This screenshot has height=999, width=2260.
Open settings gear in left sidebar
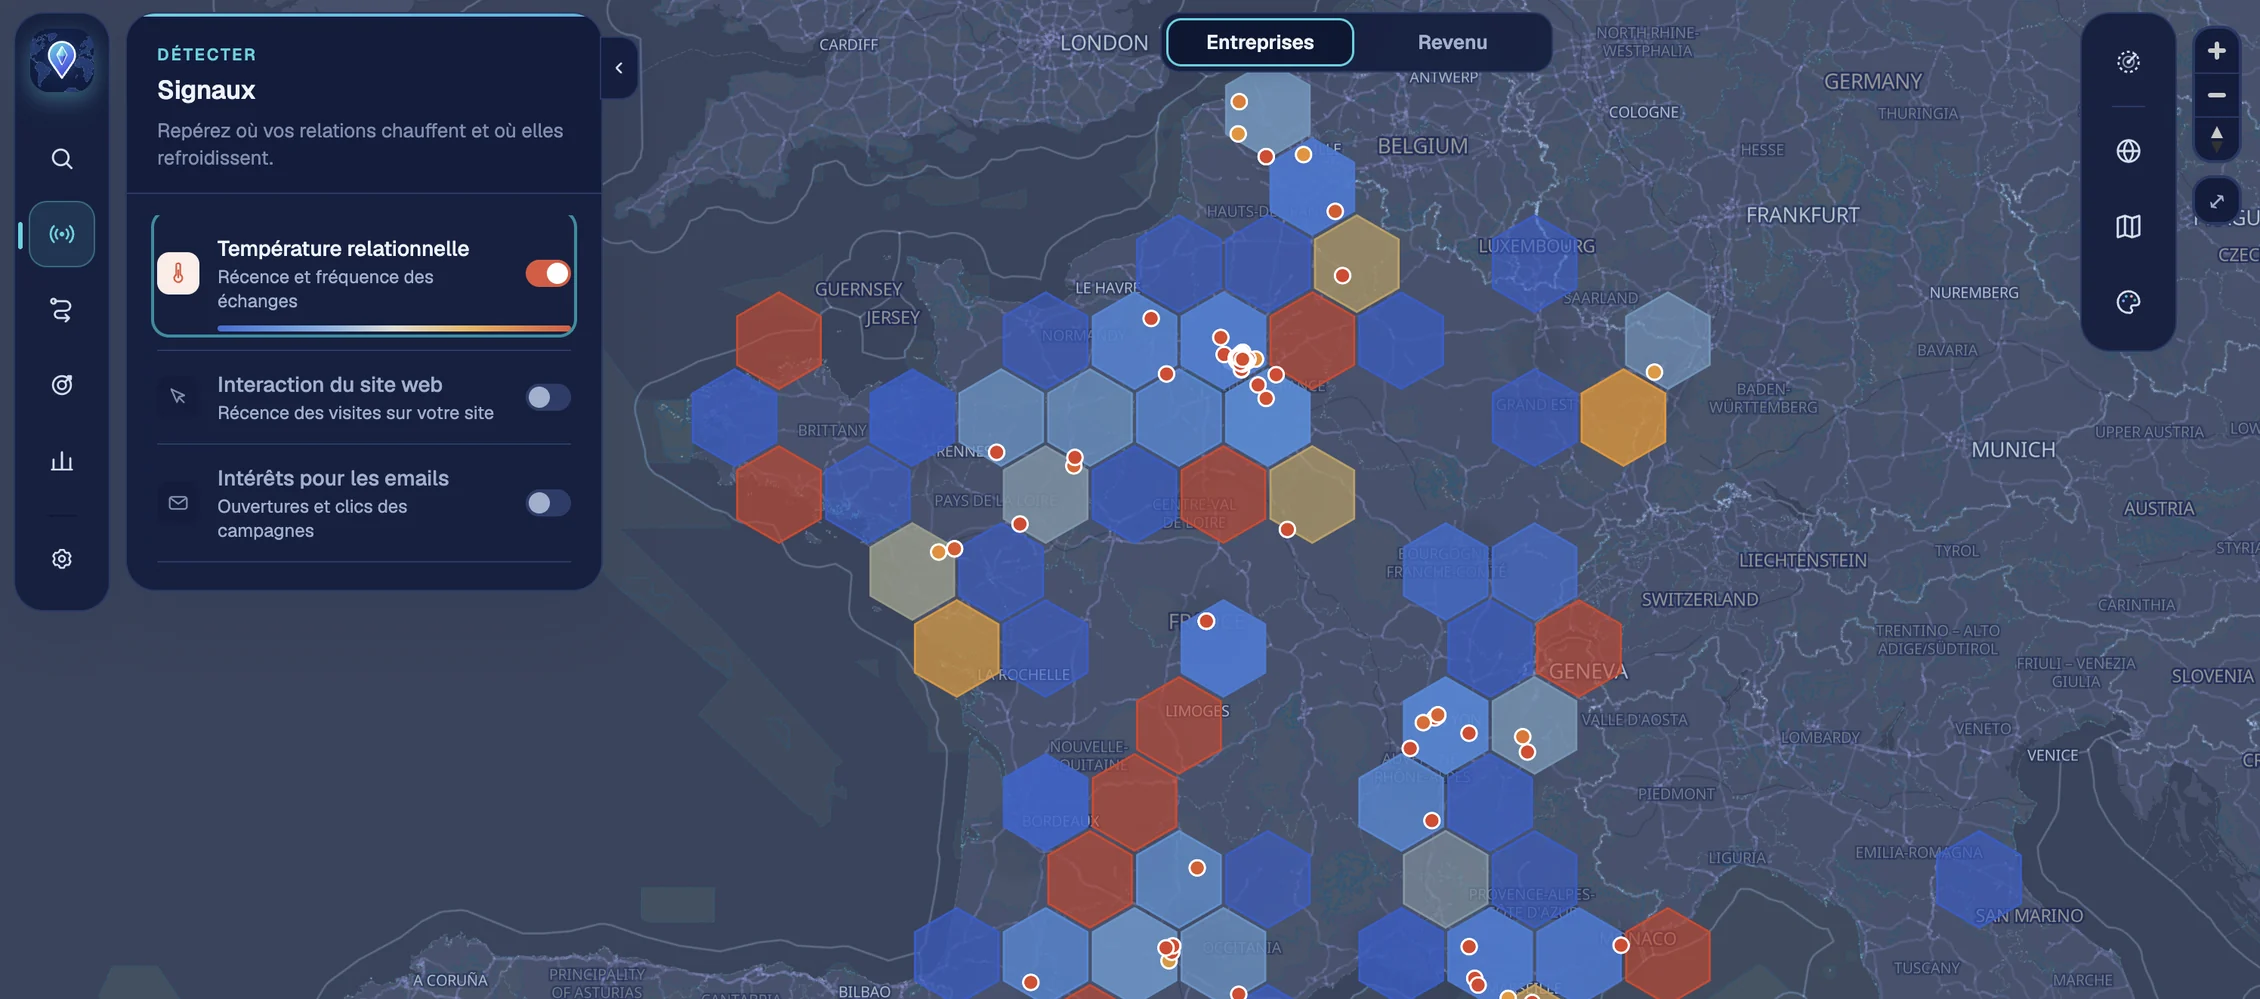[x=62, y=559]
